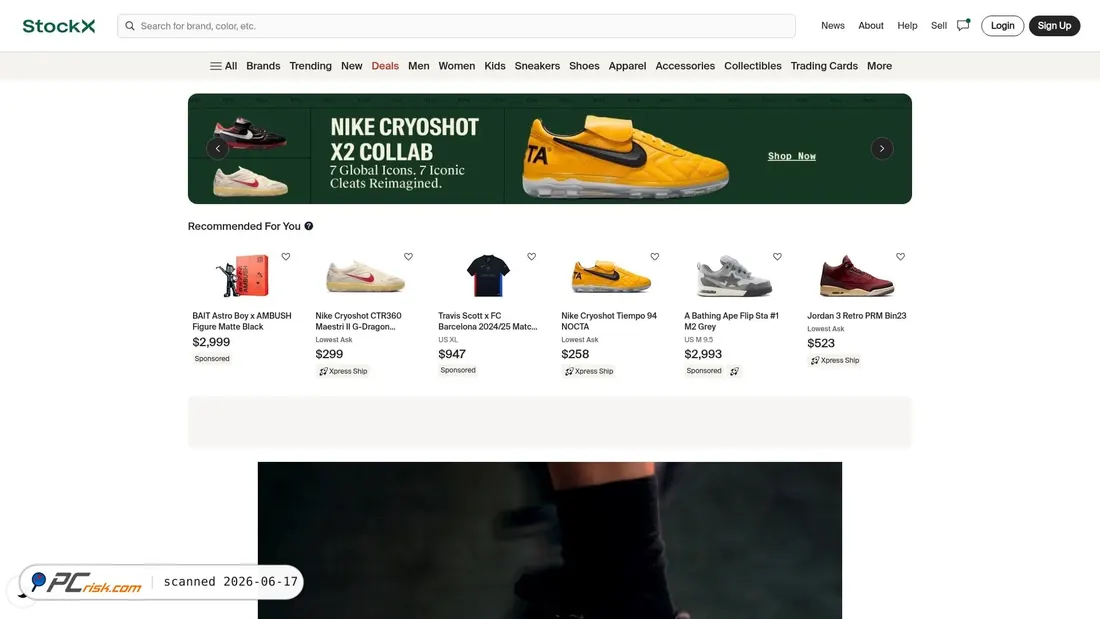Focus the brand and color search field

click(x=456, y=26)
